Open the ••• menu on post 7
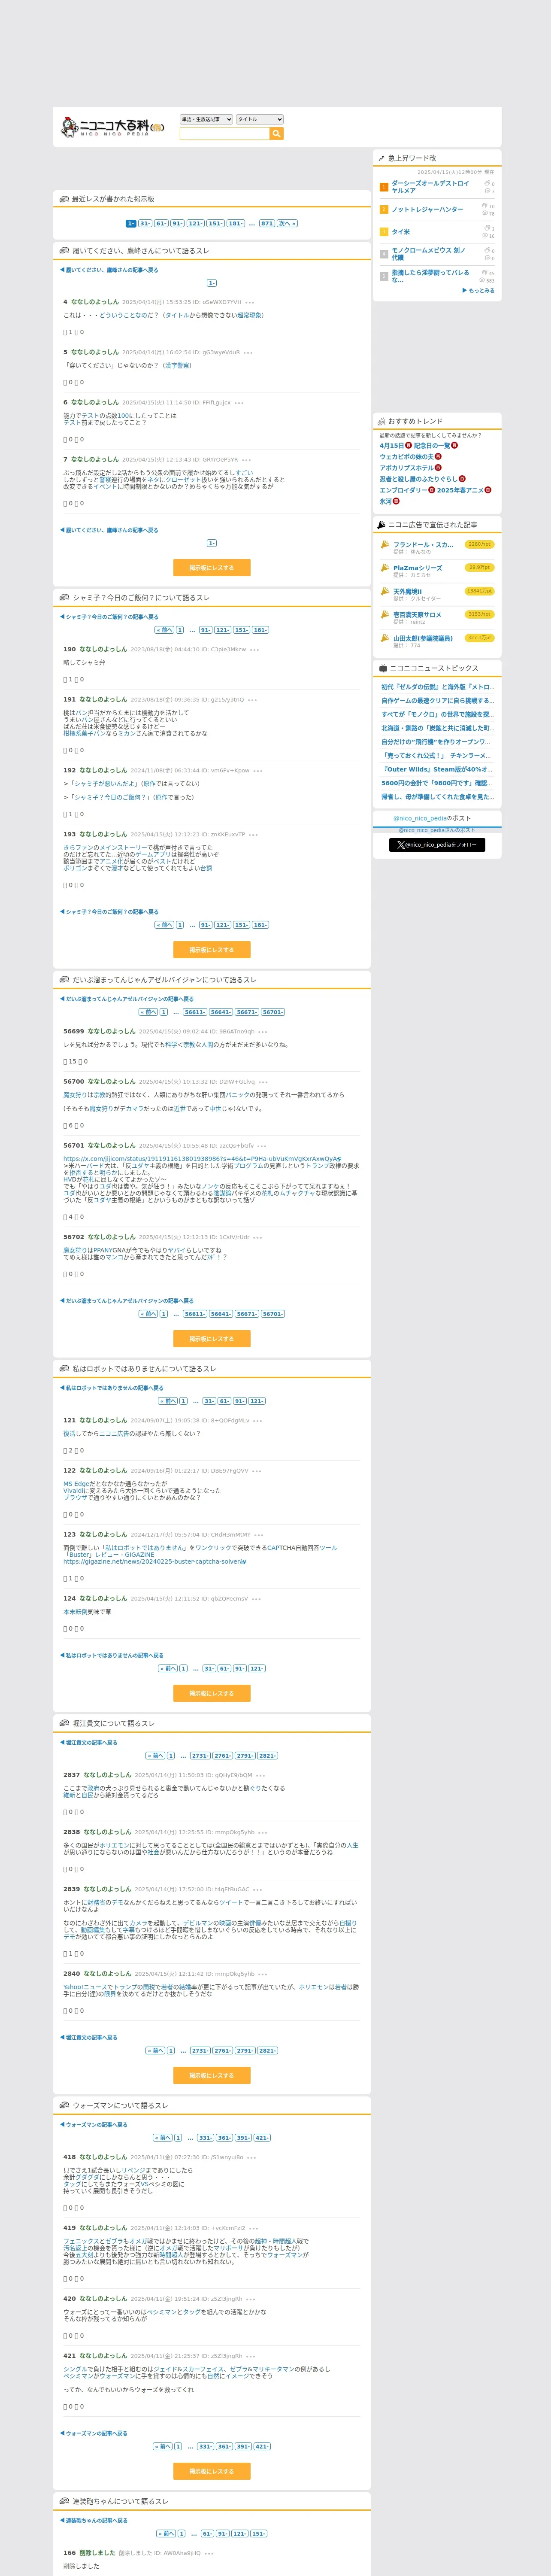This screenshot has width=551, height=2576. pos(246,460)
